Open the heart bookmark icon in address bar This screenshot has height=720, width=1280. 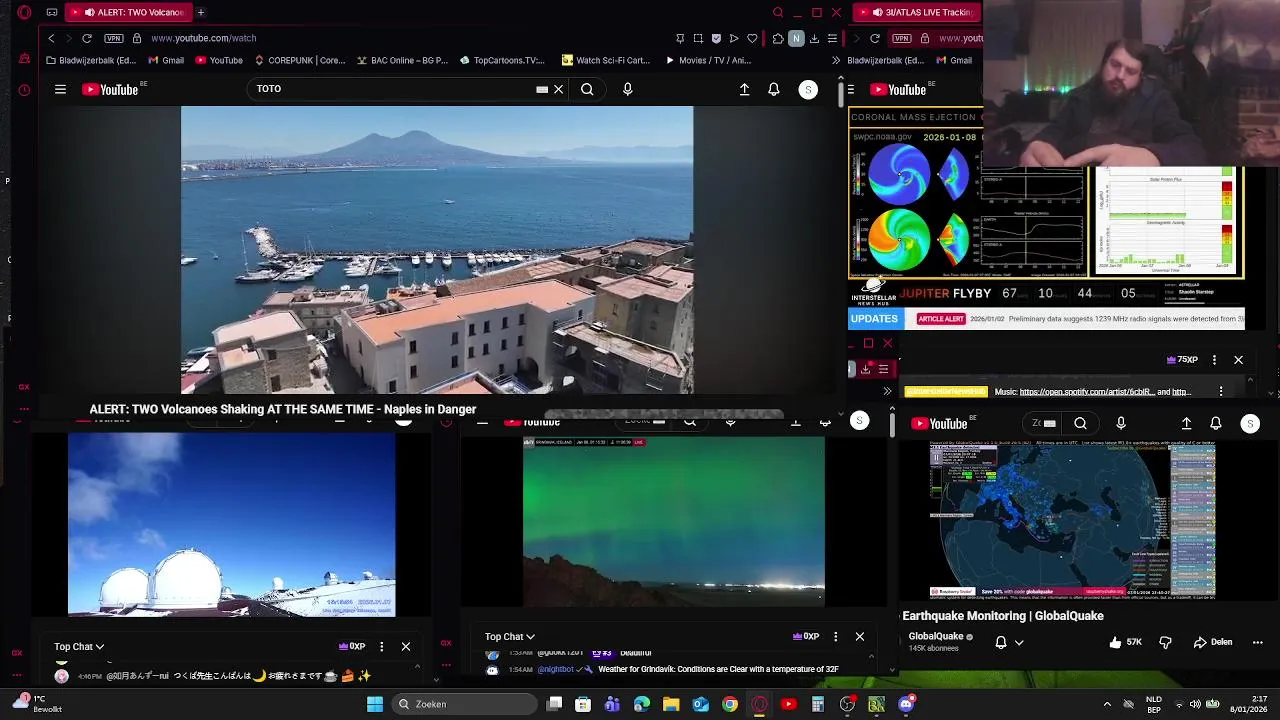click(x=752, y=38)
